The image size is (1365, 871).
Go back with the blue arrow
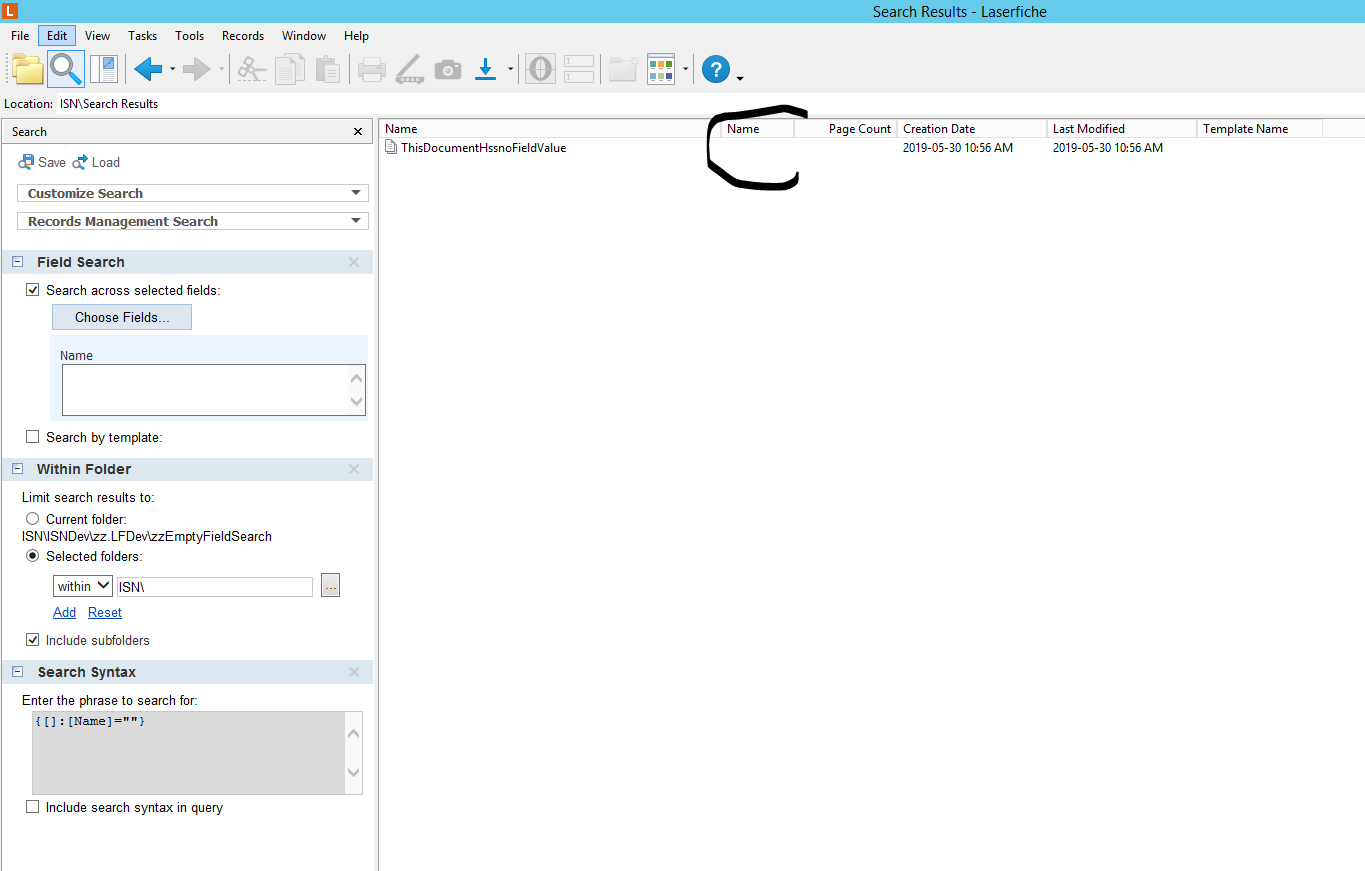point(148,69)
